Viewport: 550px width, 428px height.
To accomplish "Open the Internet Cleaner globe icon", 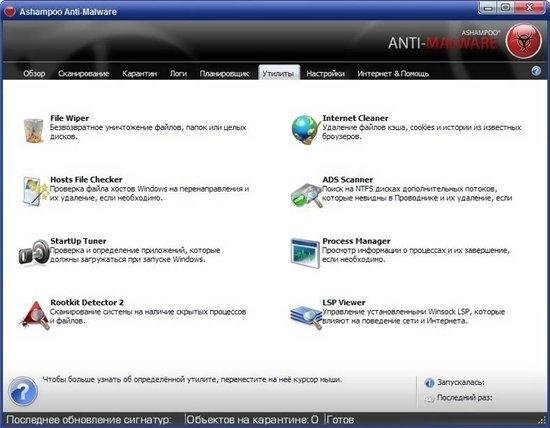I will tap(306, 130).
